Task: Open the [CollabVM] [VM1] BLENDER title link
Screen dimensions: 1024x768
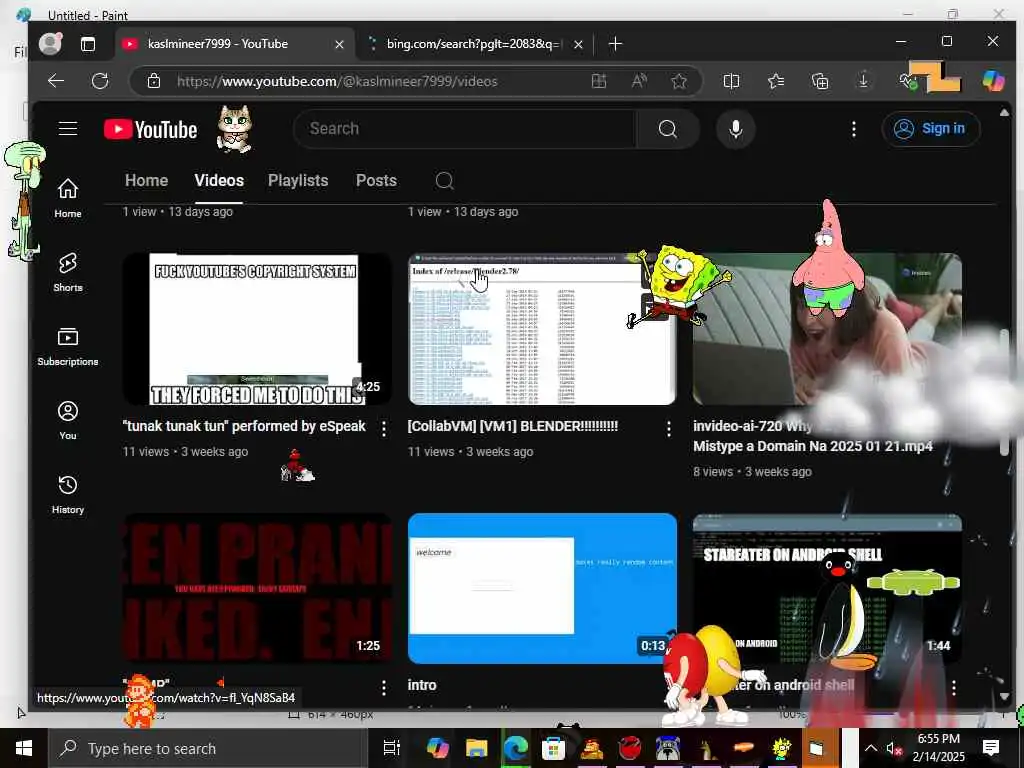Action: tap(513, 426)
